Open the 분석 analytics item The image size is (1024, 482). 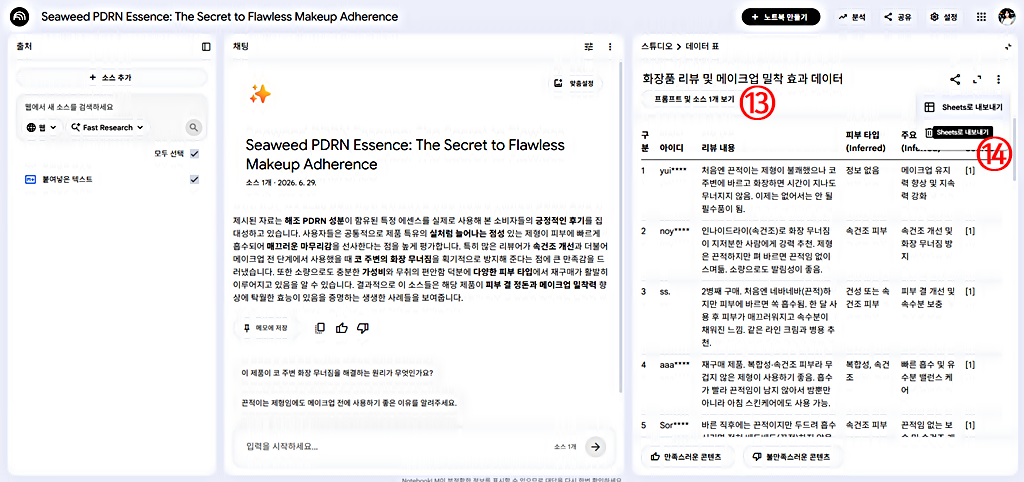point(852,18)
